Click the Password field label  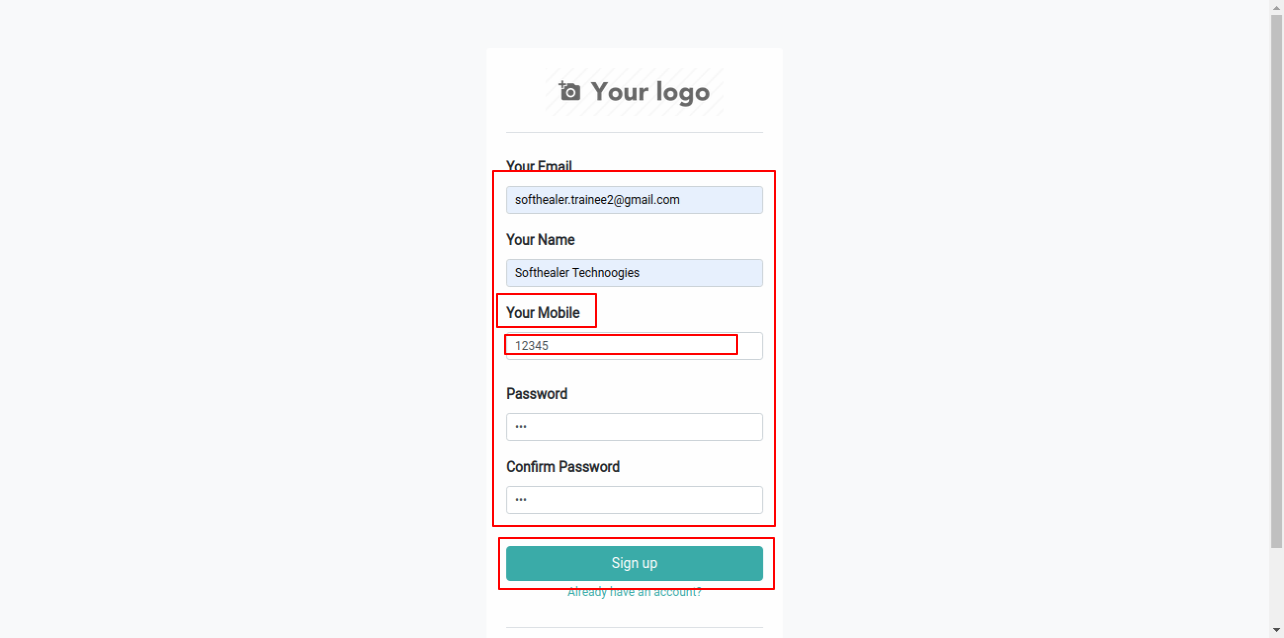(x=537, y=394)
